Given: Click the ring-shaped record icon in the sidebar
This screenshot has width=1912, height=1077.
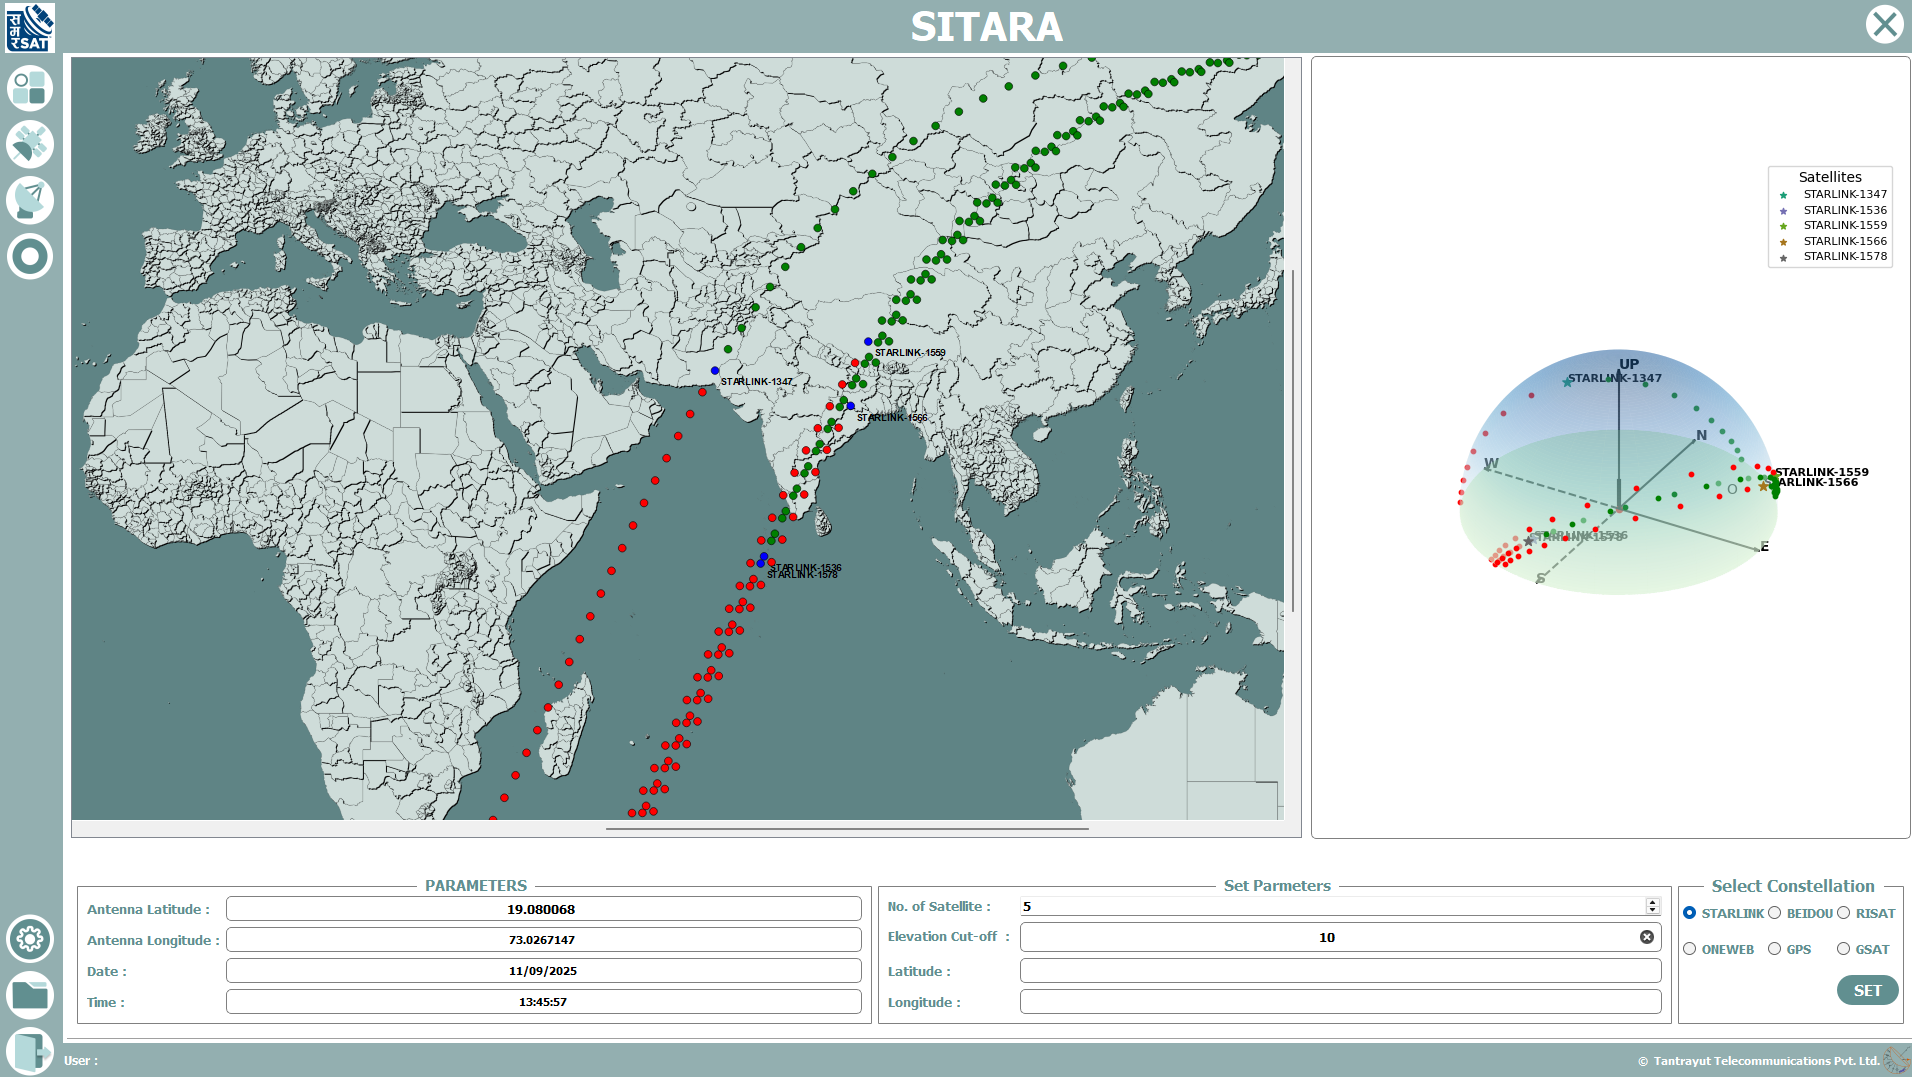Looking at the screenshot, I should [30, 256].
